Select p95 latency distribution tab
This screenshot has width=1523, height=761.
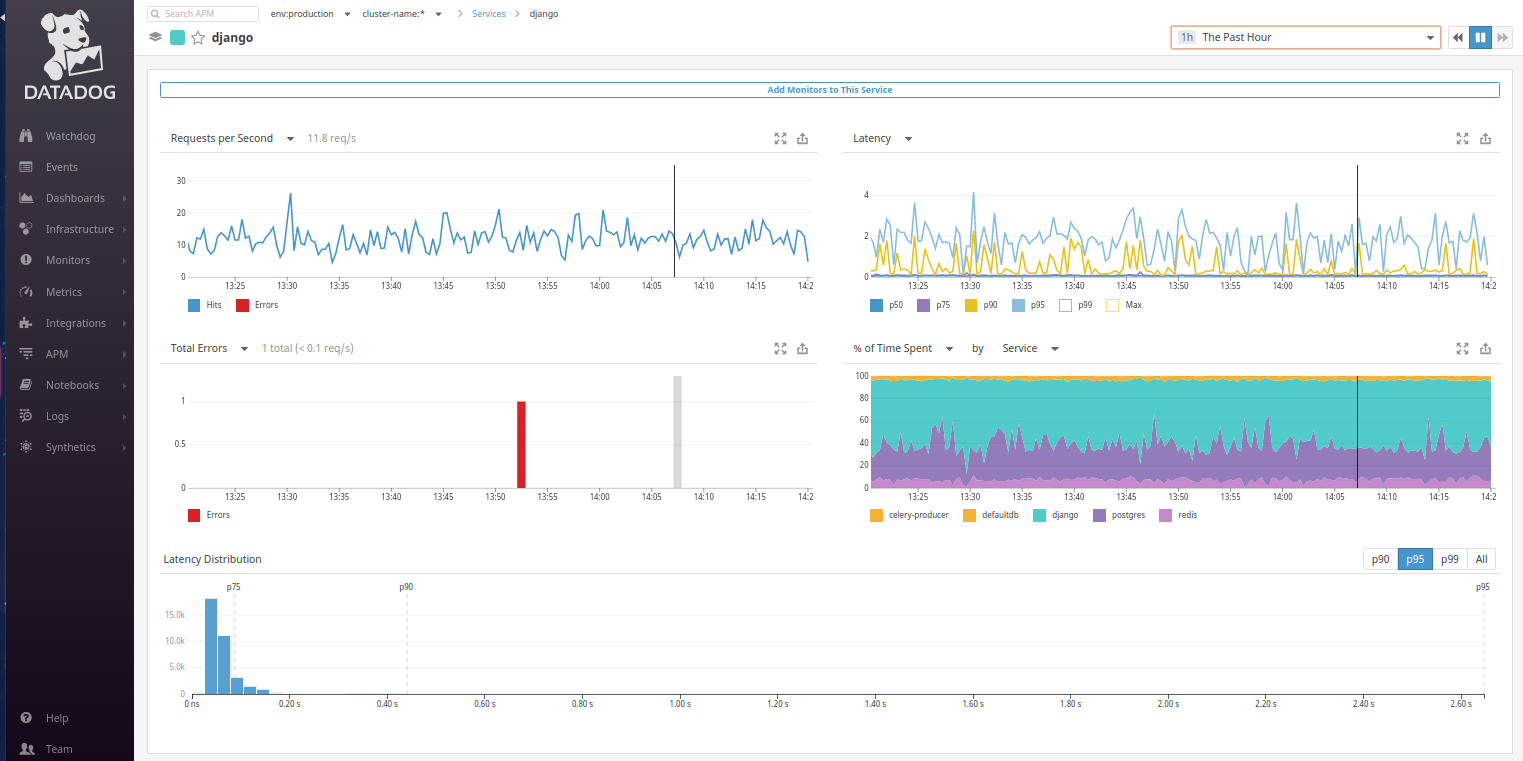[x=1415, y=560]
